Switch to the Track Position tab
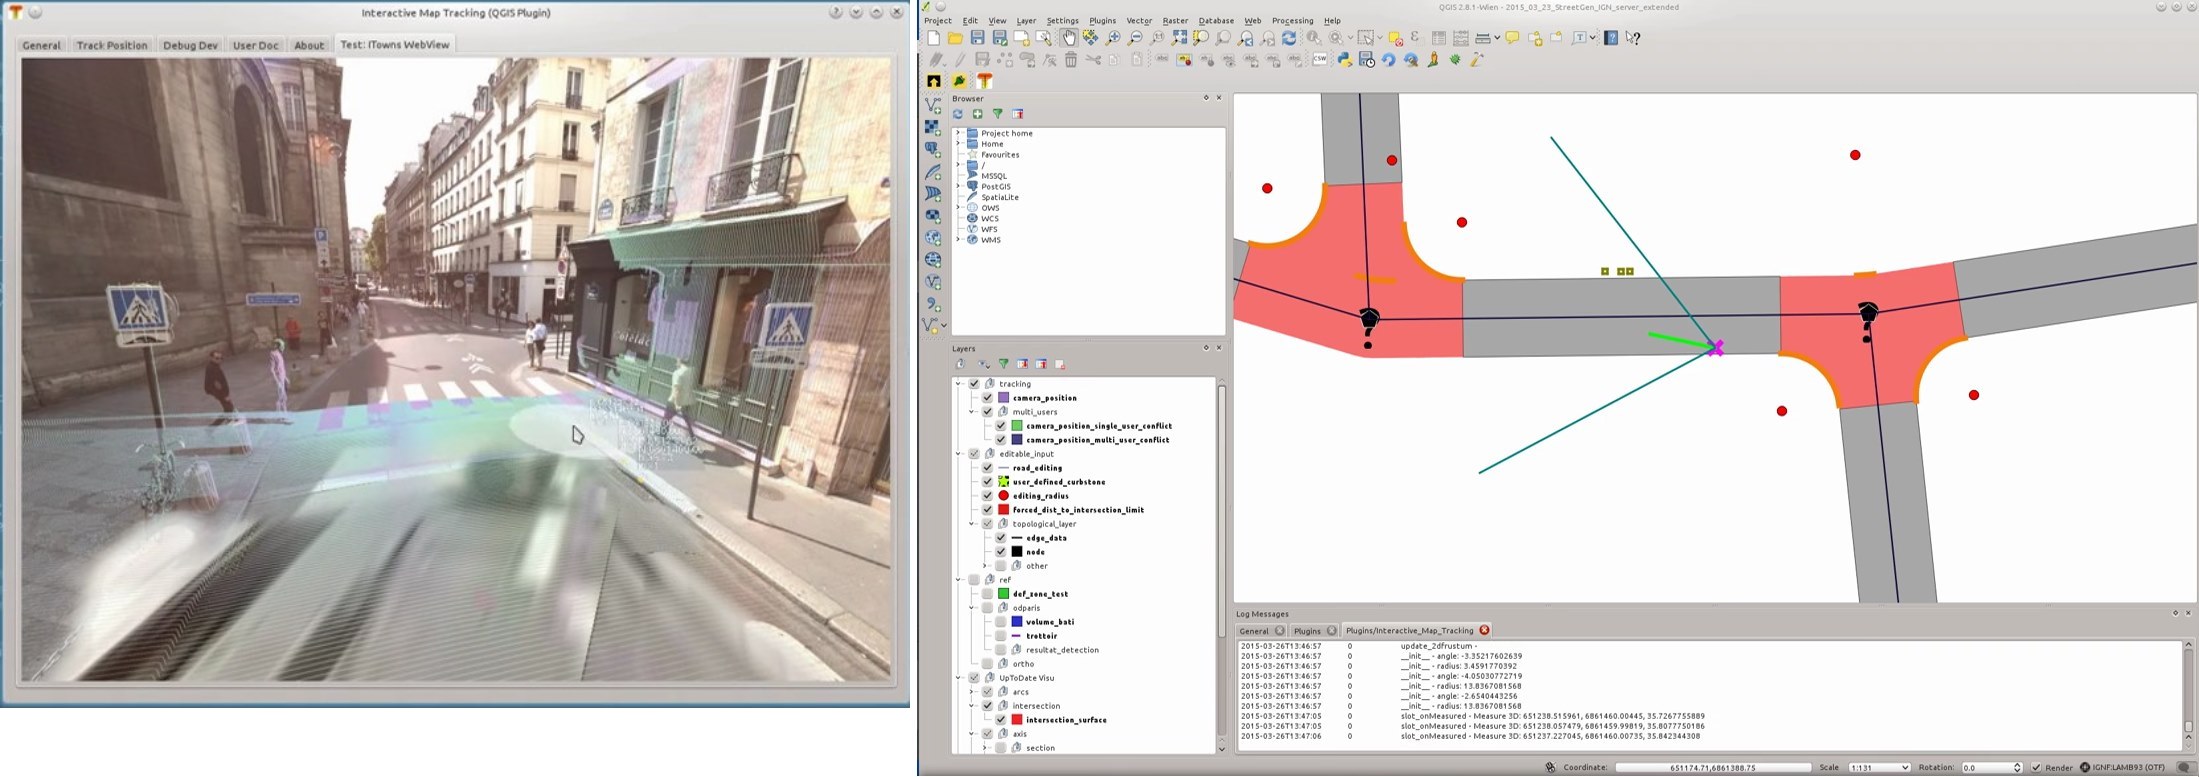 112,45
